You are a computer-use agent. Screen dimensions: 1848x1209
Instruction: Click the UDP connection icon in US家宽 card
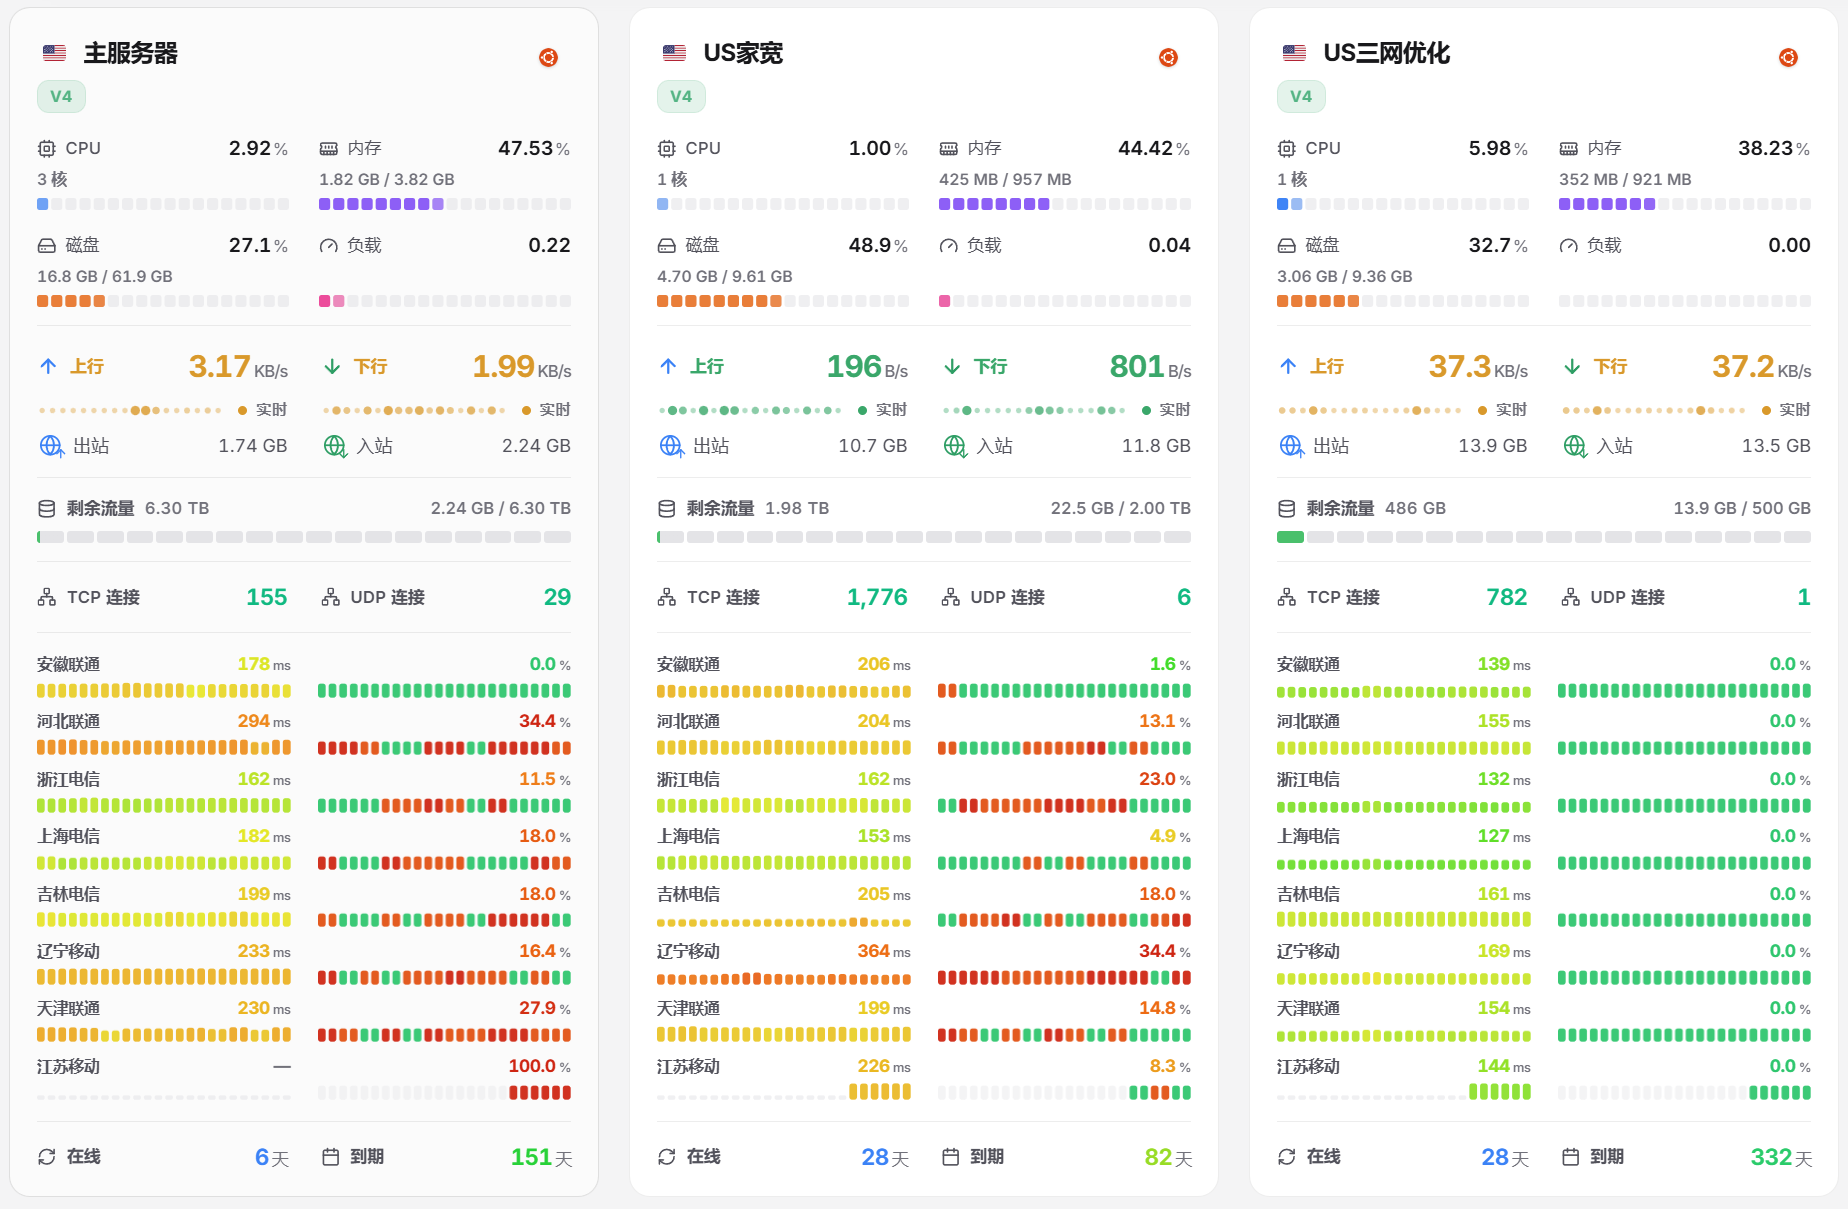(x=950, y=597)
